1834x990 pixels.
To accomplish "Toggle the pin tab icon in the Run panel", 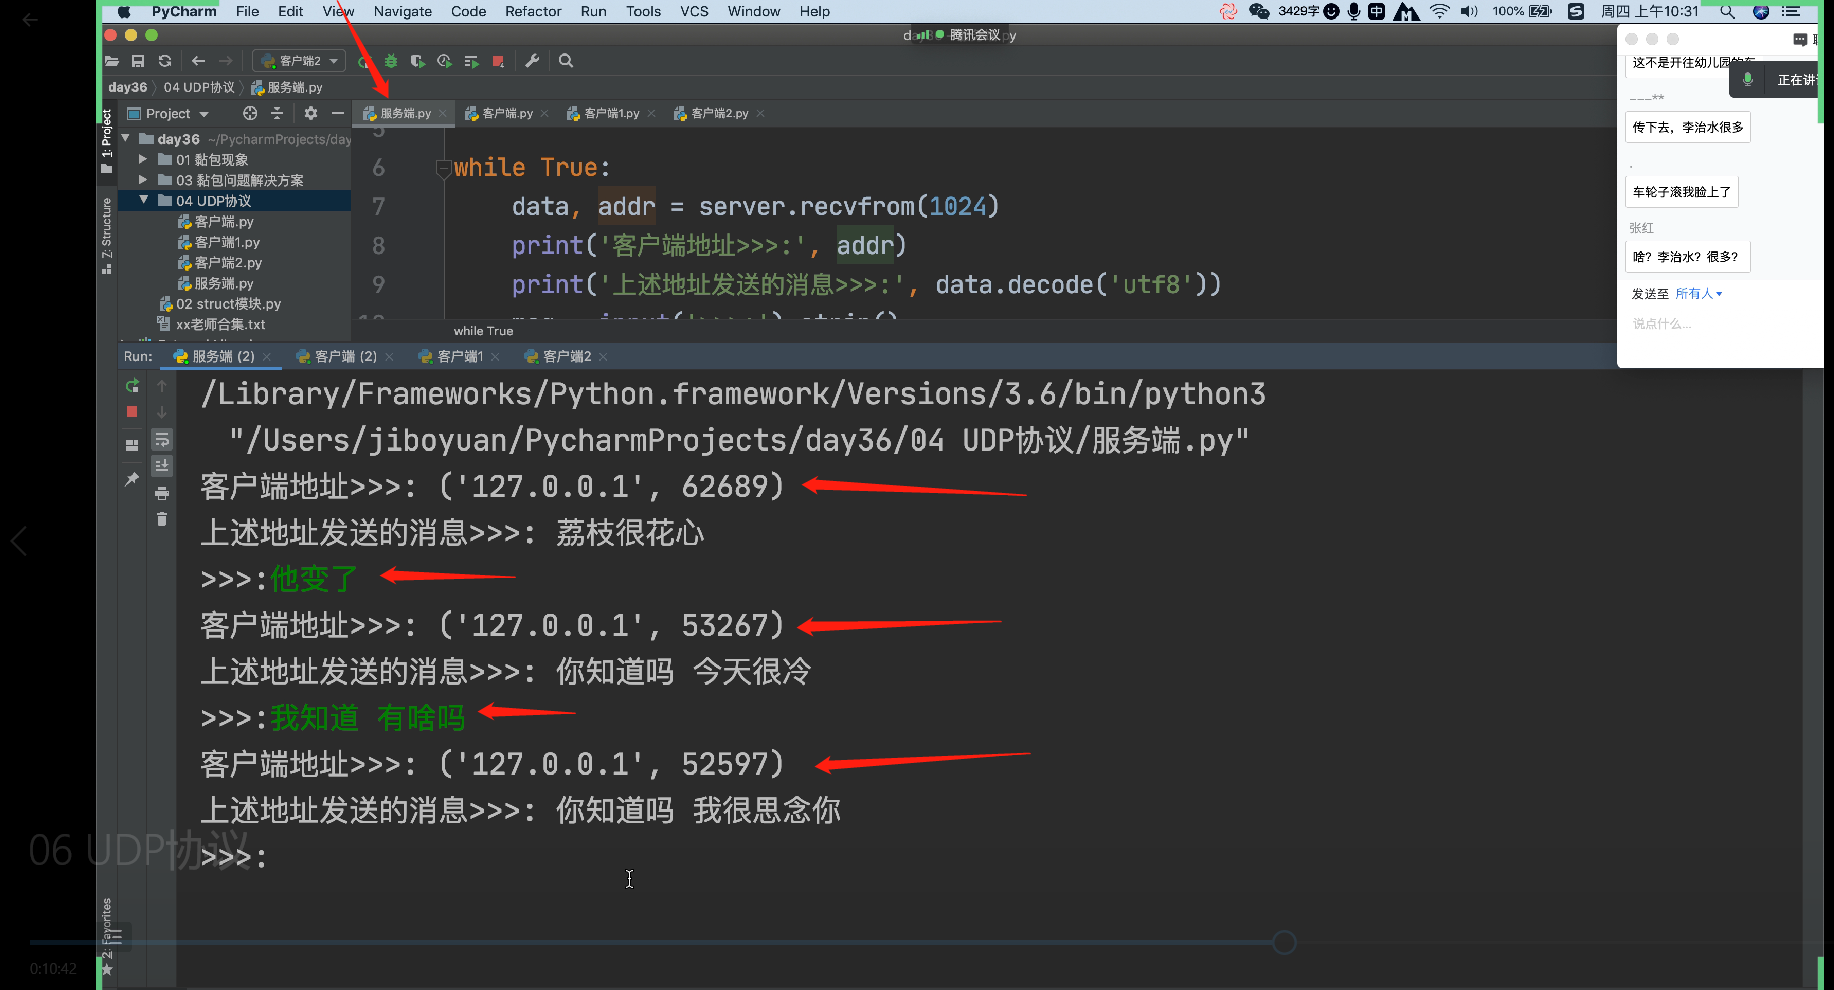I will pos(132,480).
